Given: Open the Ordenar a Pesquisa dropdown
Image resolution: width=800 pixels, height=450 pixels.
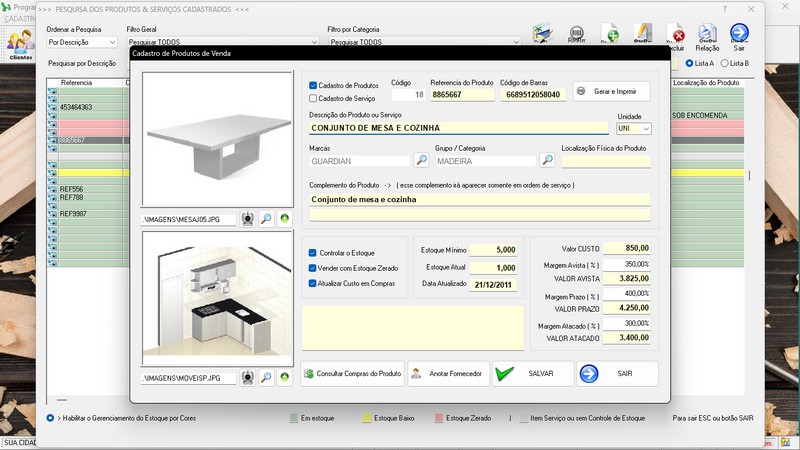Looking at the screenshot, I should click(x=111, y=43).
